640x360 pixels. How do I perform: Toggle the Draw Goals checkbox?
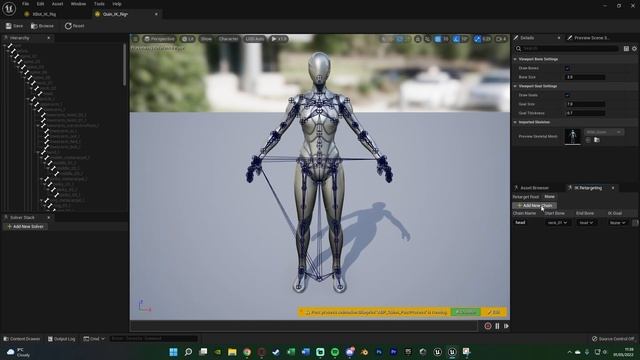click(567, 95)
